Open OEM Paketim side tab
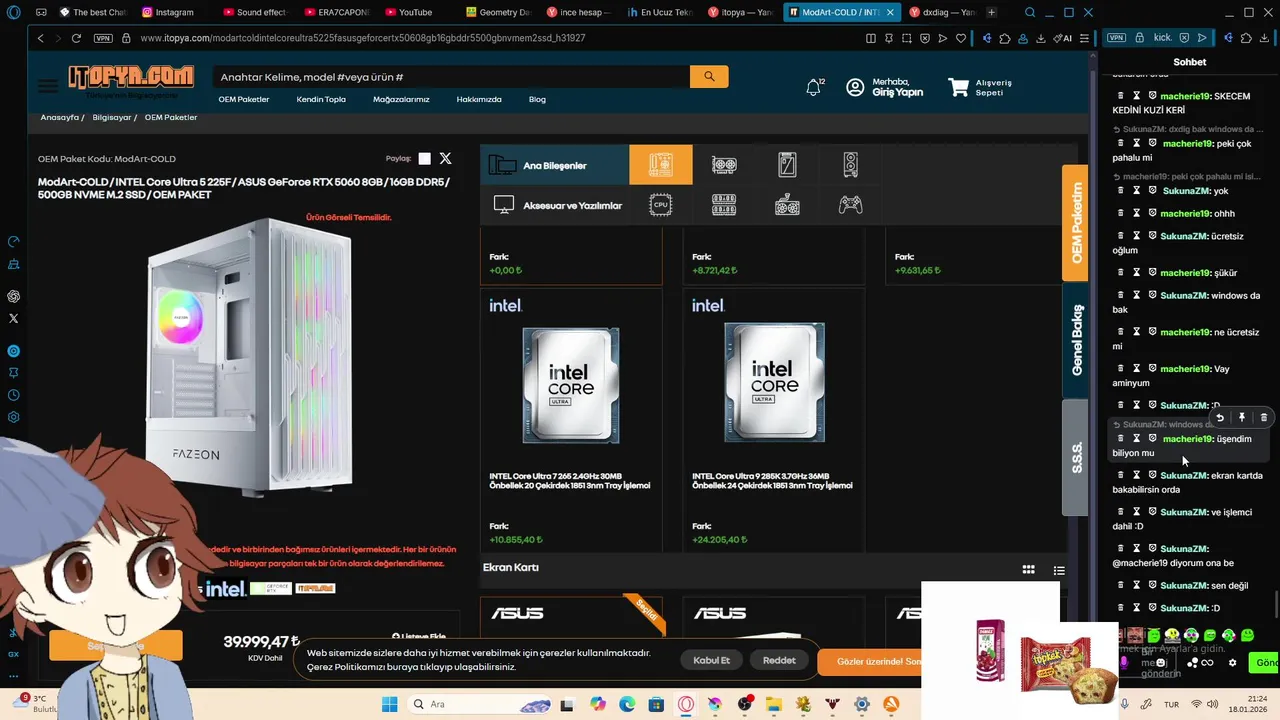Viewport: 1280px width, 720px height. [x=1075, y=222]
